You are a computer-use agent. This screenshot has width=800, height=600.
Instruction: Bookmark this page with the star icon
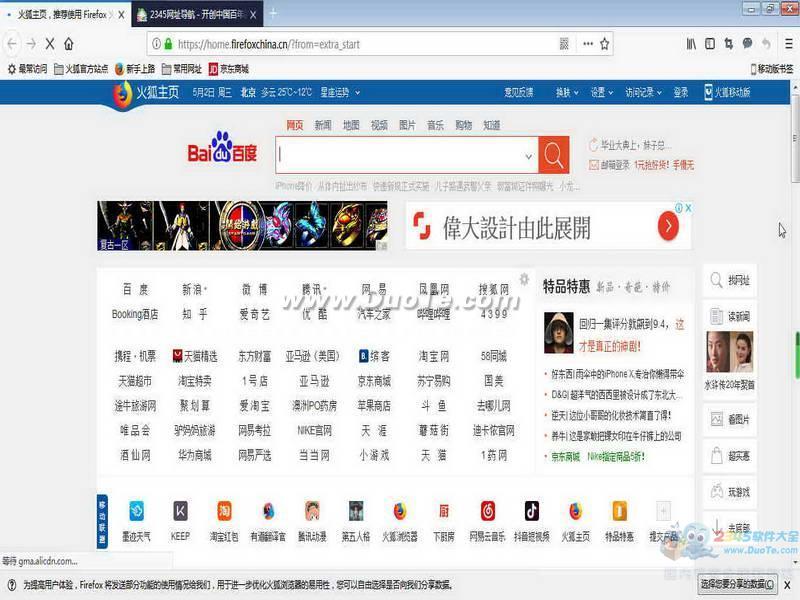[605, 44]
